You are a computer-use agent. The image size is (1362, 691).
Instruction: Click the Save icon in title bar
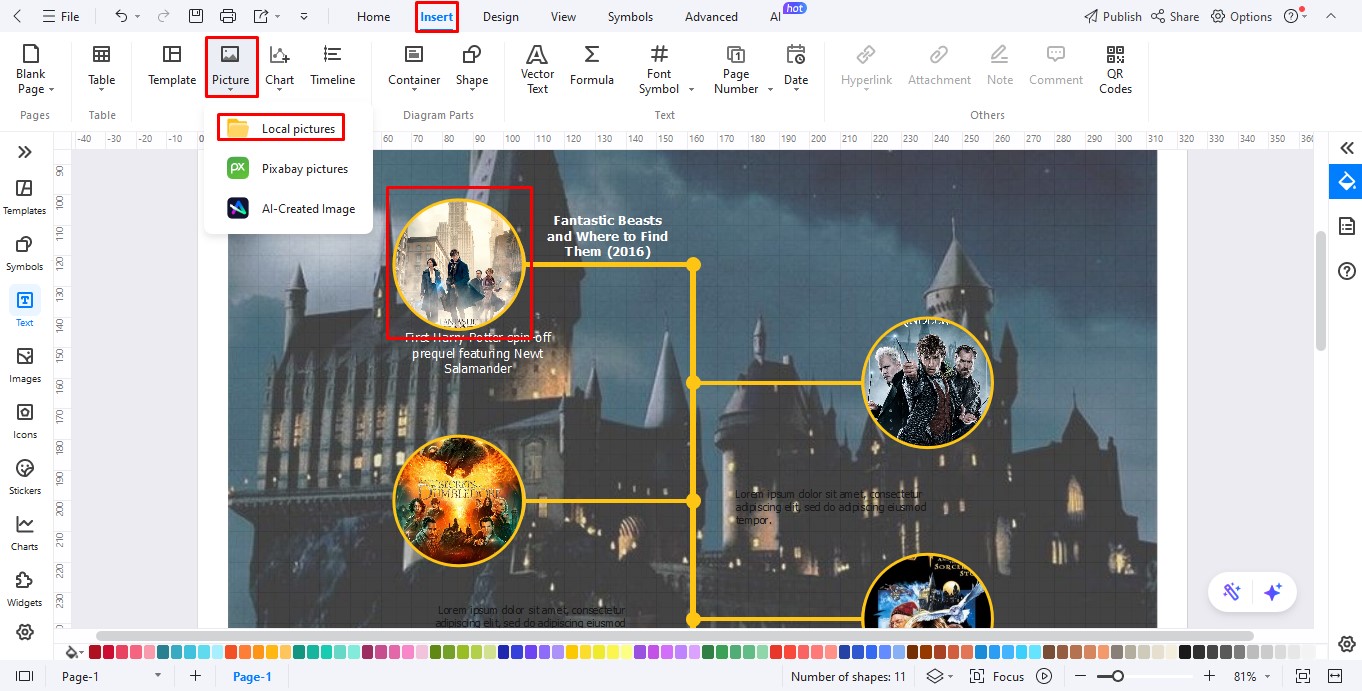tap(196, 16)
